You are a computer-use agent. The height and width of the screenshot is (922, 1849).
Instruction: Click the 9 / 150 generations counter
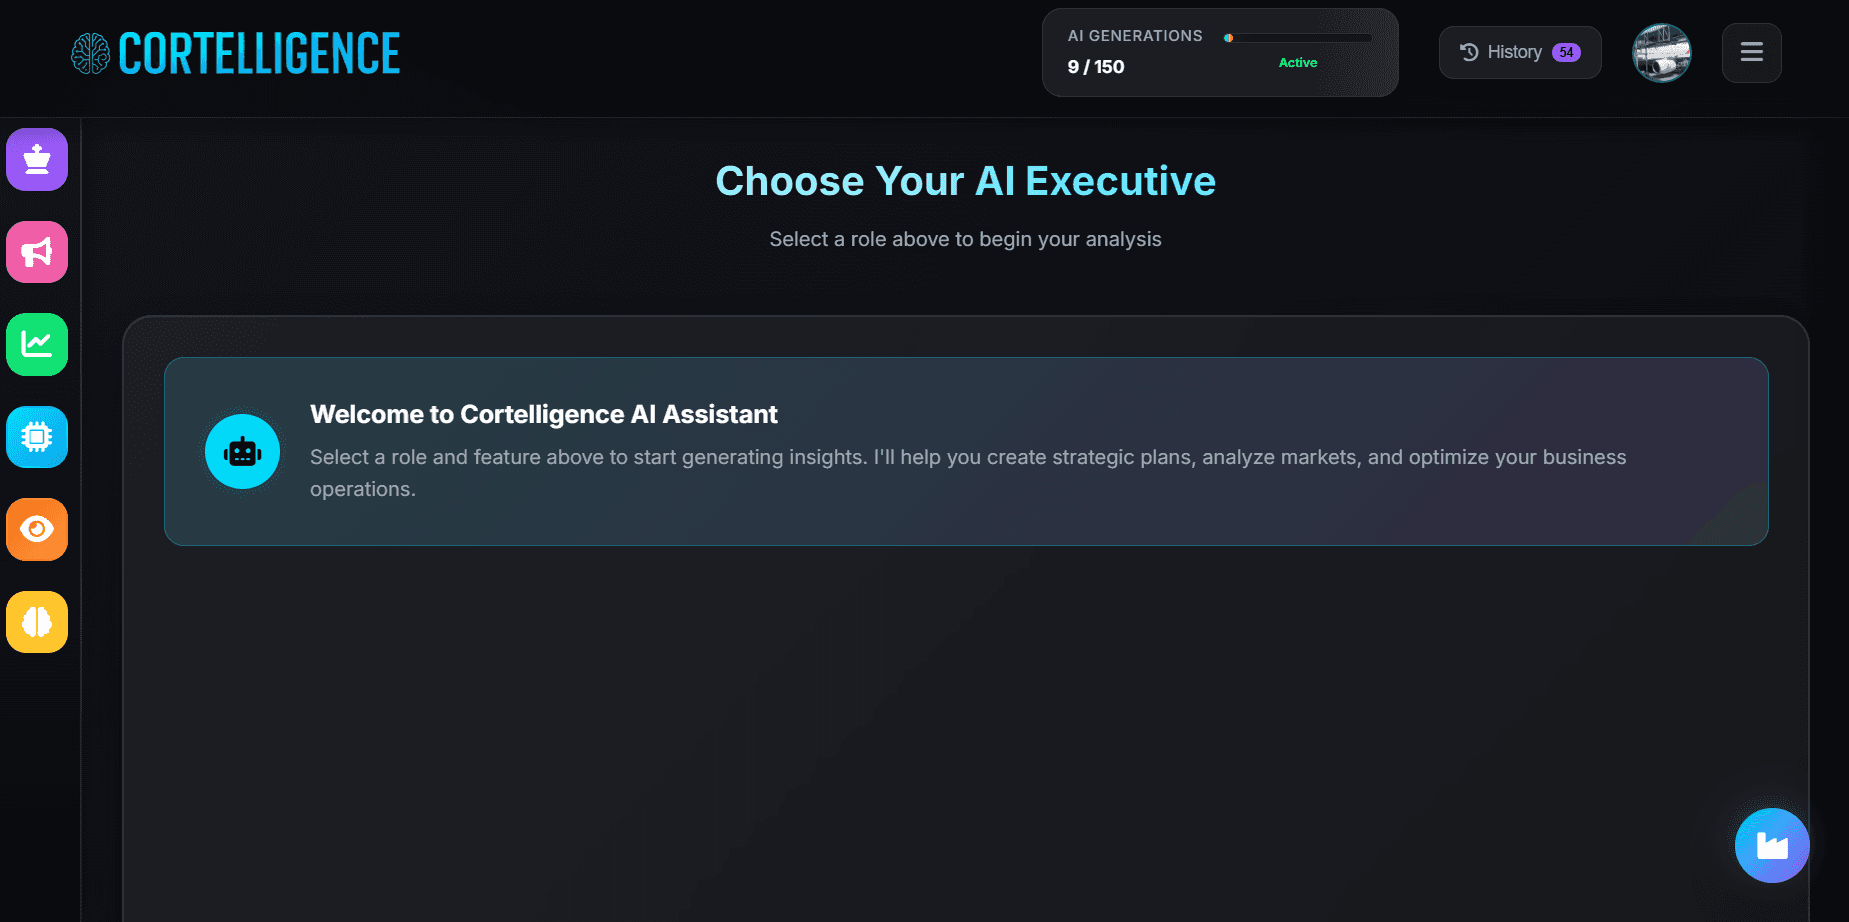point(1096,67)
